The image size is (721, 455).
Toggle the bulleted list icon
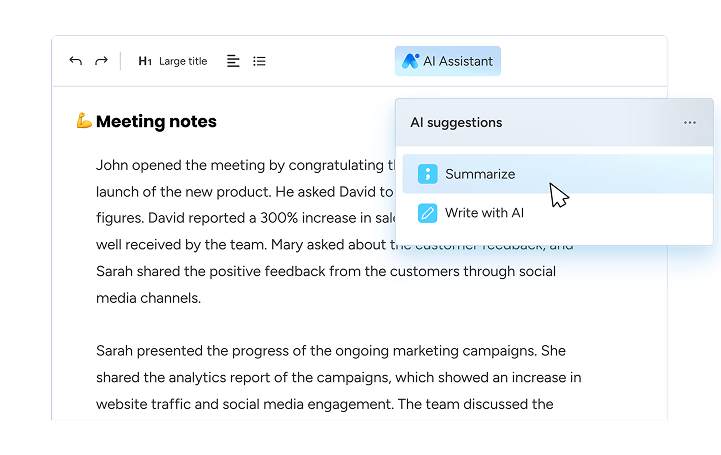point(259,61)
